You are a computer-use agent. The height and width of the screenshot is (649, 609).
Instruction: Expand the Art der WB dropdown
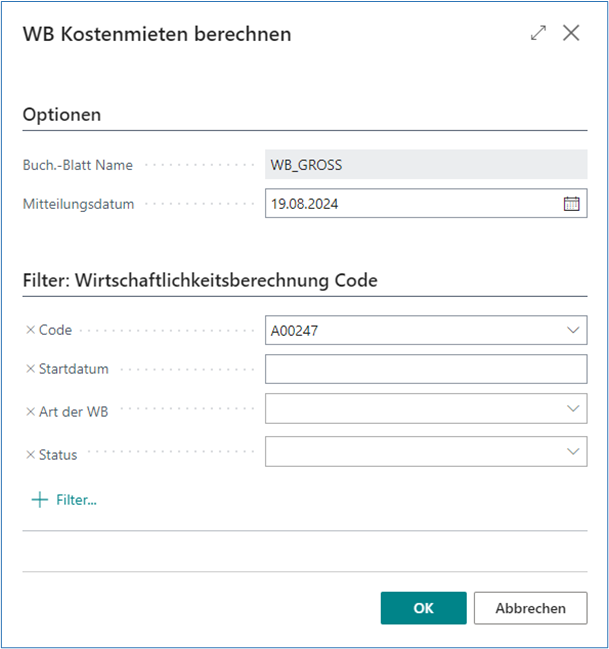coord(573,408)
